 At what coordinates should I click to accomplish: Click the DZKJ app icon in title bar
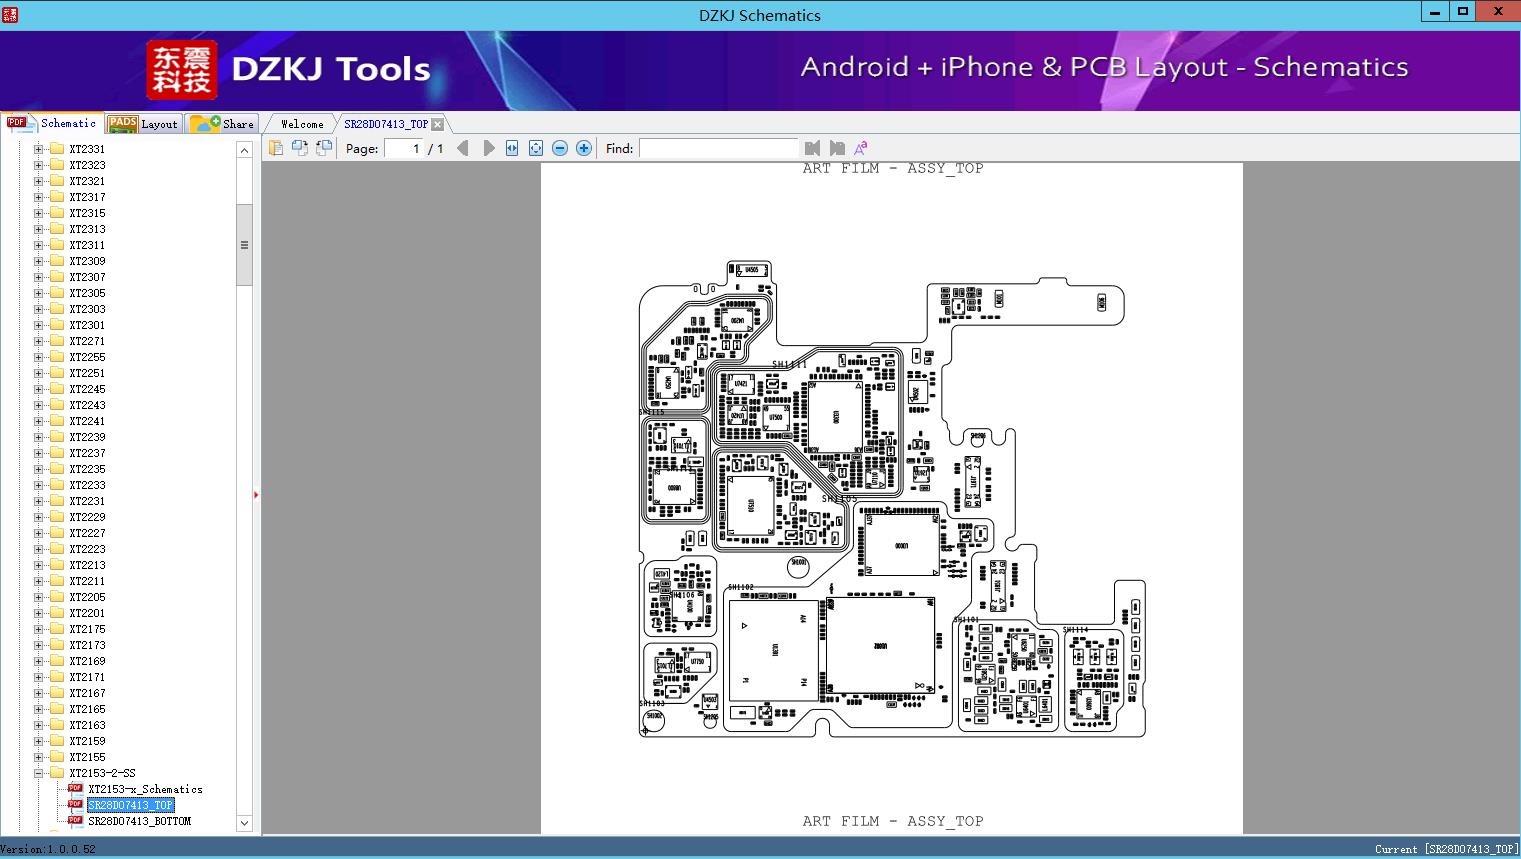pos(10,15)
